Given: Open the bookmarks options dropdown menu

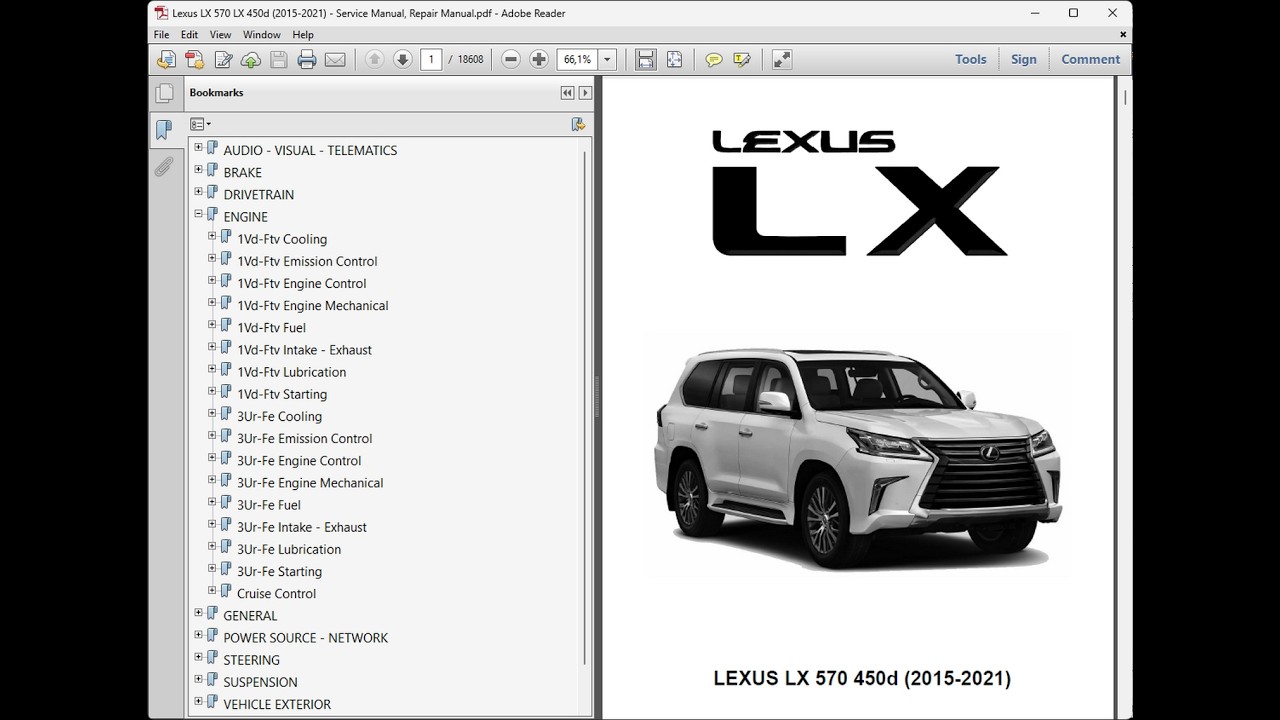Looking at the screenshot, I should [200, 124].
